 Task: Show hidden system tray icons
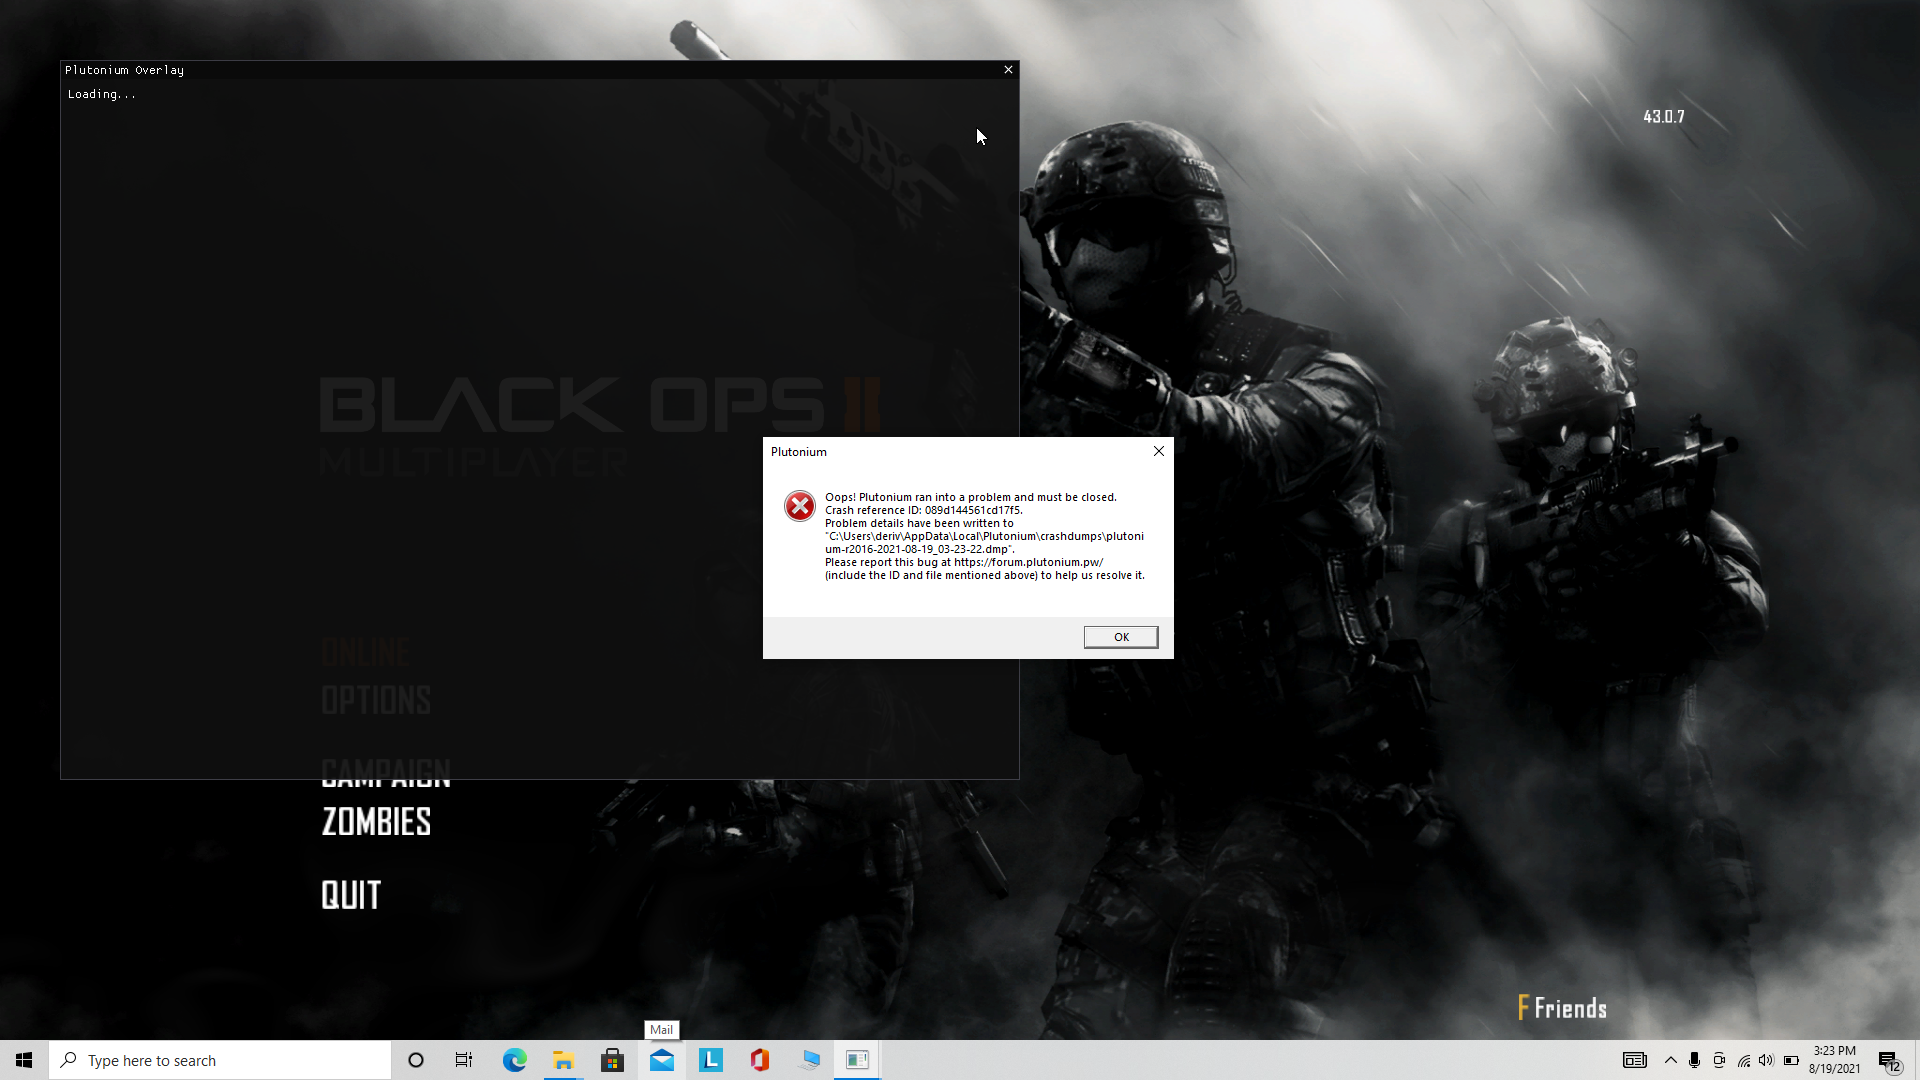[x=1670, y=1060]
